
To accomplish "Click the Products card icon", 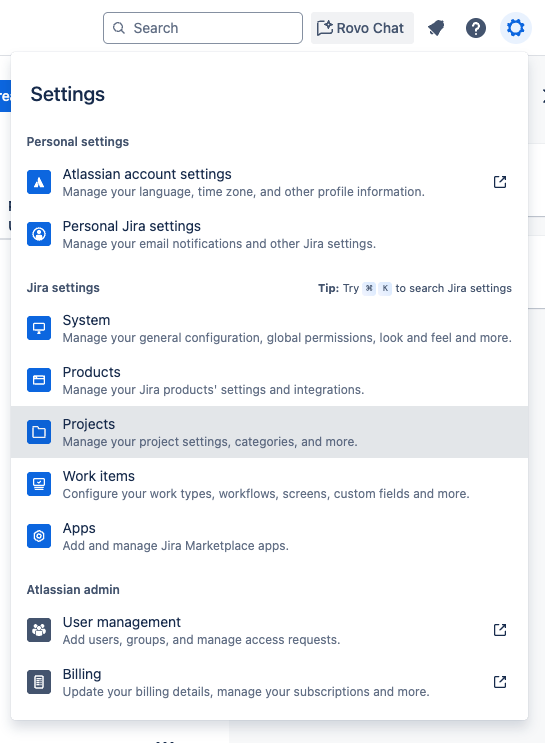I will click(x=39, y=380).
